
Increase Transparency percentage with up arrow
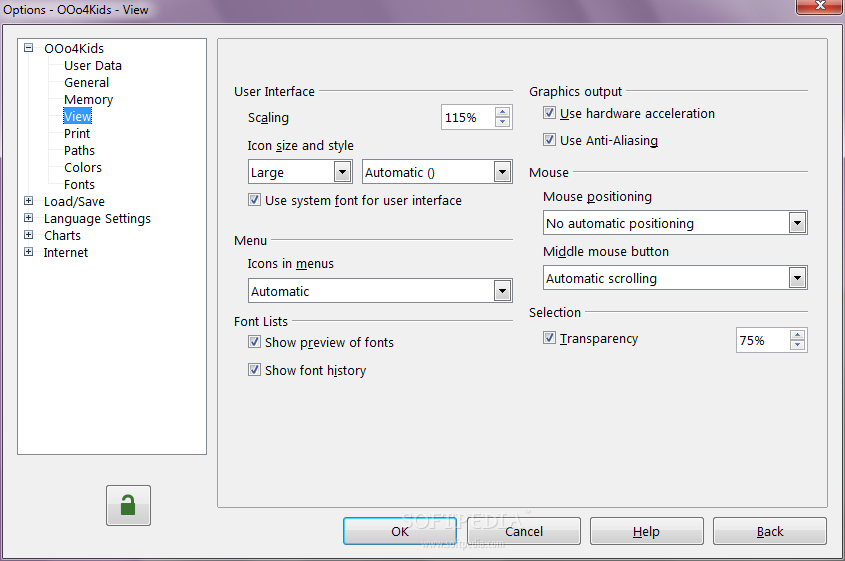point(797,335)
